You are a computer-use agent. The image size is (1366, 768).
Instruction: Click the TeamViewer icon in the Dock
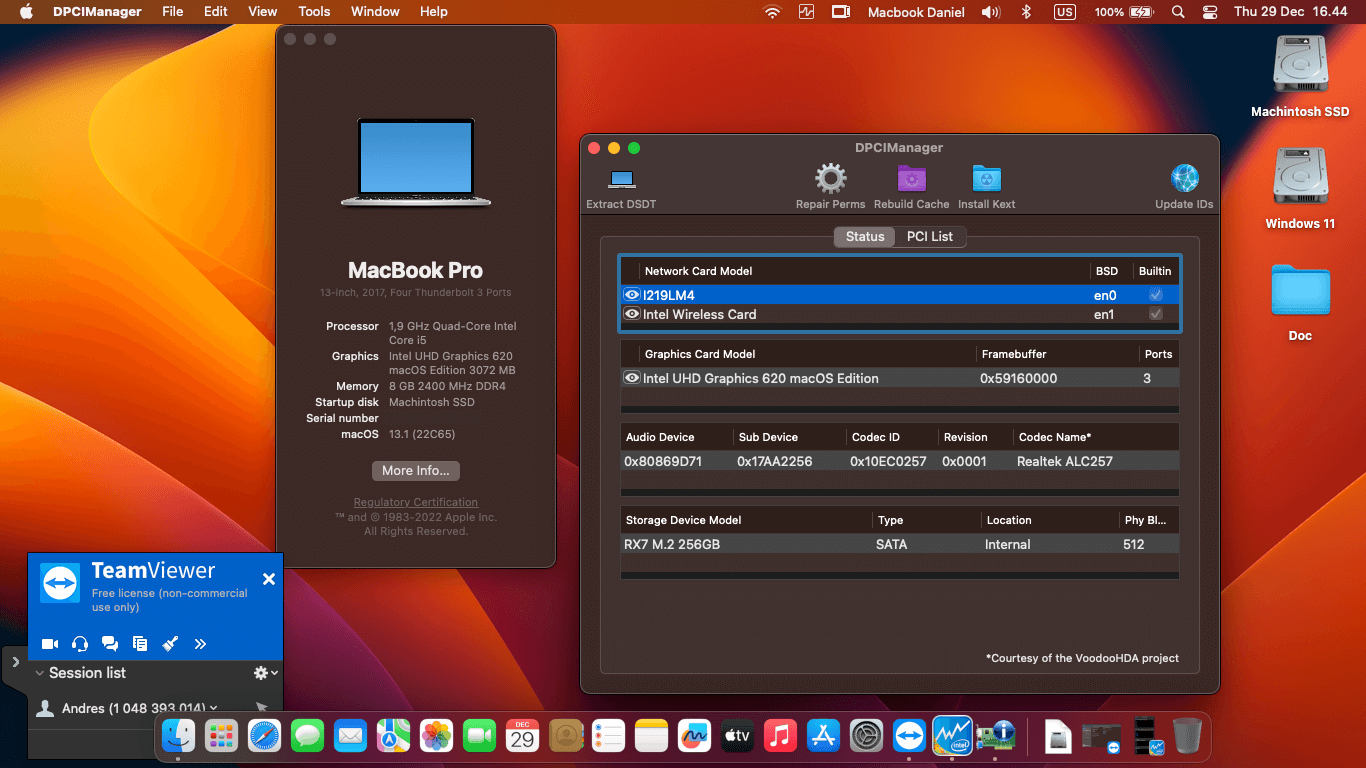click(909, 736)
